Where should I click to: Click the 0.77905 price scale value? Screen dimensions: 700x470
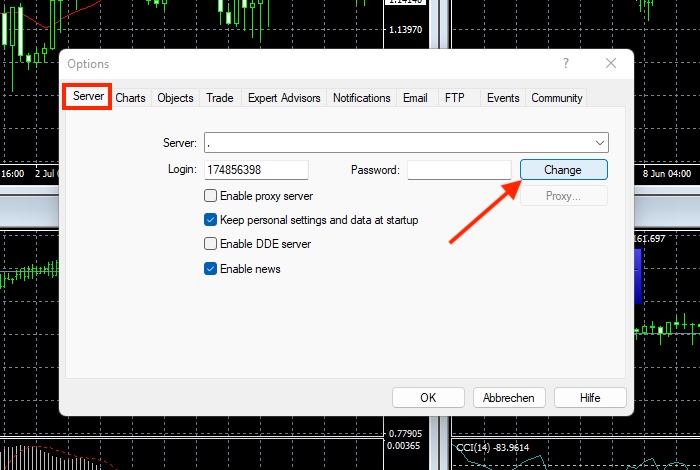(x=405, y=433)
